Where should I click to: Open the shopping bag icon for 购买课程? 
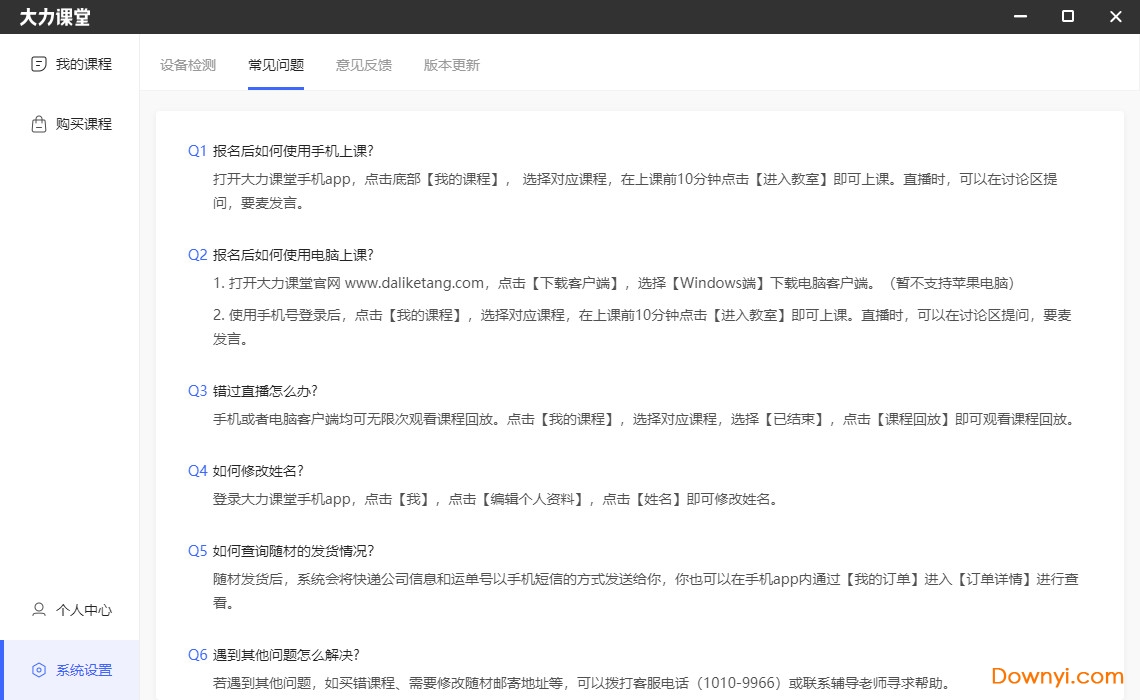pos(39,124)
